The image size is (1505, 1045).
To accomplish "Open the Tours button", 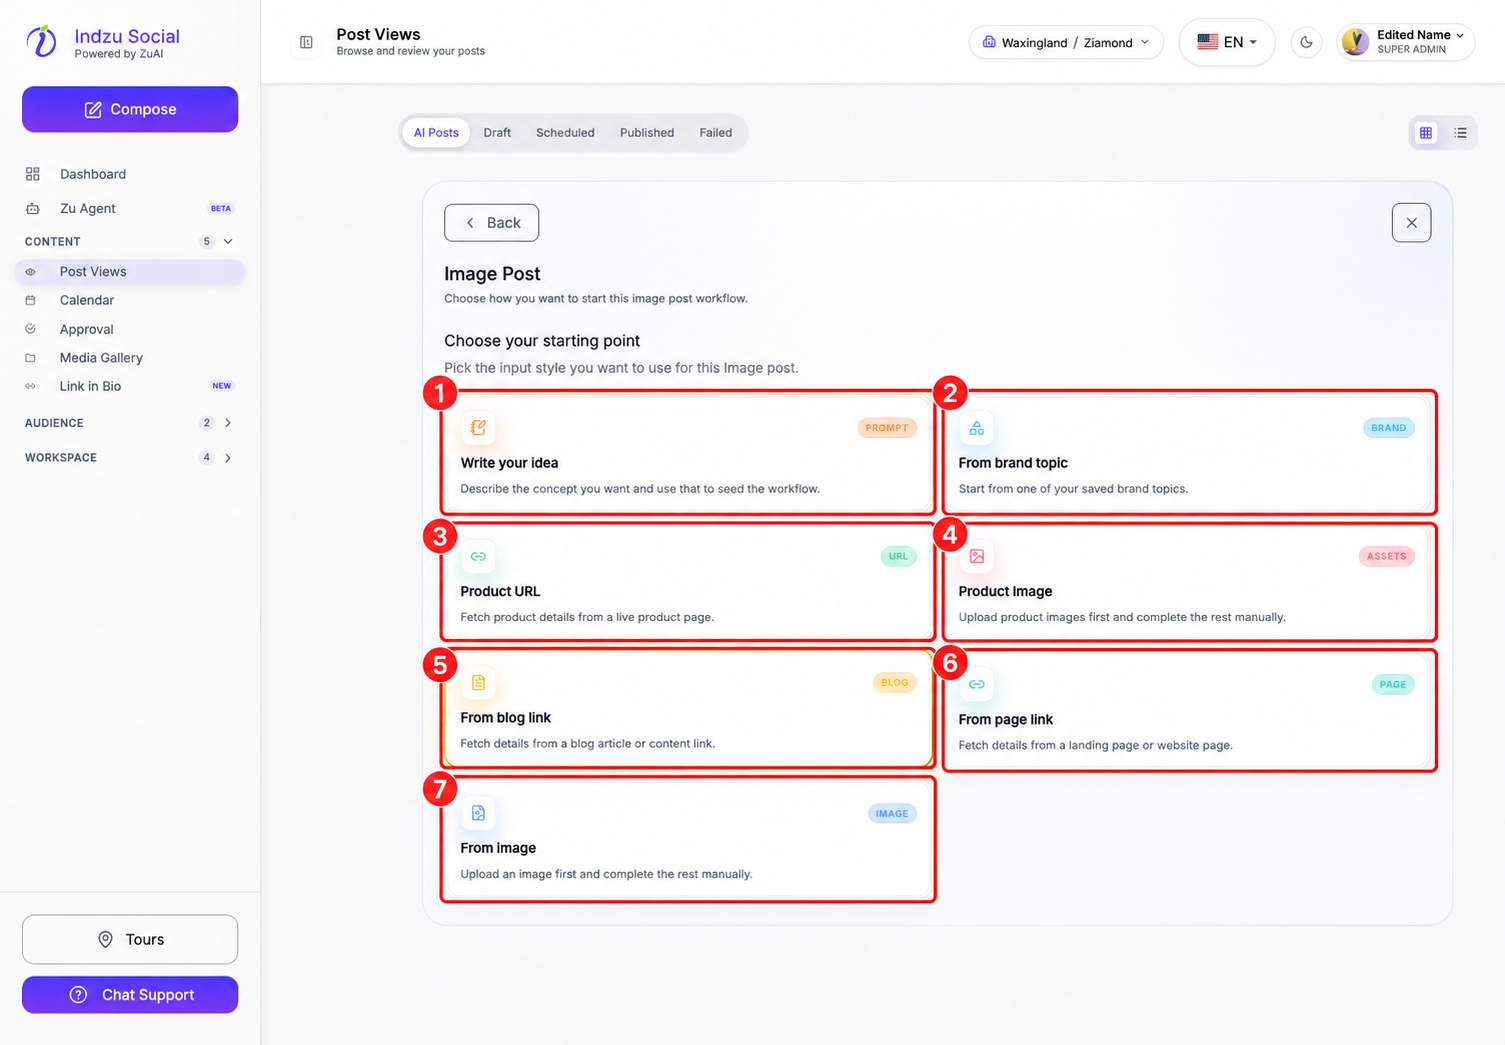I will [x=130, y=939].
